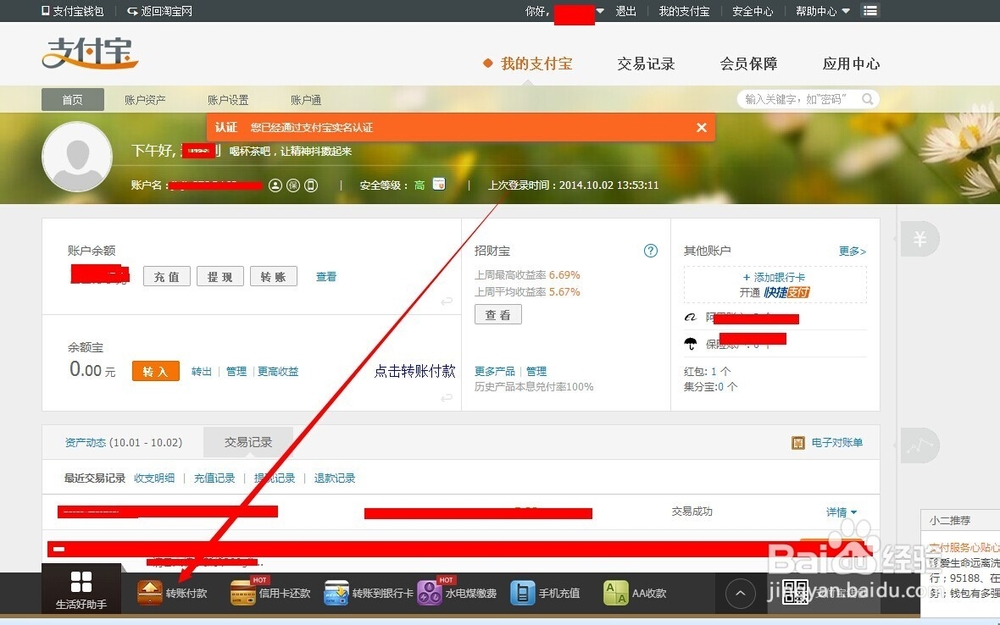Open 账户资产 sub-navigation tab
This screenshot has height=625, width=1000.
[145, 99]
